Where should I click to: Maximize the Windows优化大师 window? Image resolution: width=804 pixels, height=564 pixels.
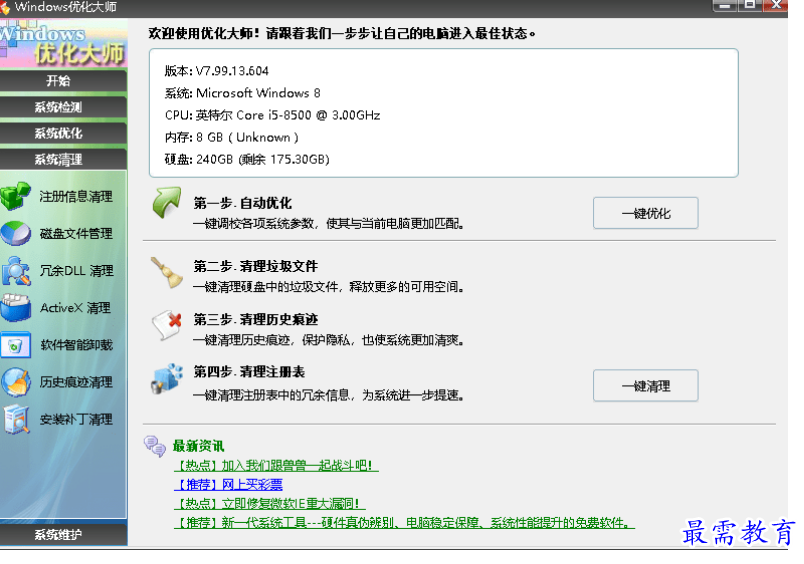(x=750, y=6)
